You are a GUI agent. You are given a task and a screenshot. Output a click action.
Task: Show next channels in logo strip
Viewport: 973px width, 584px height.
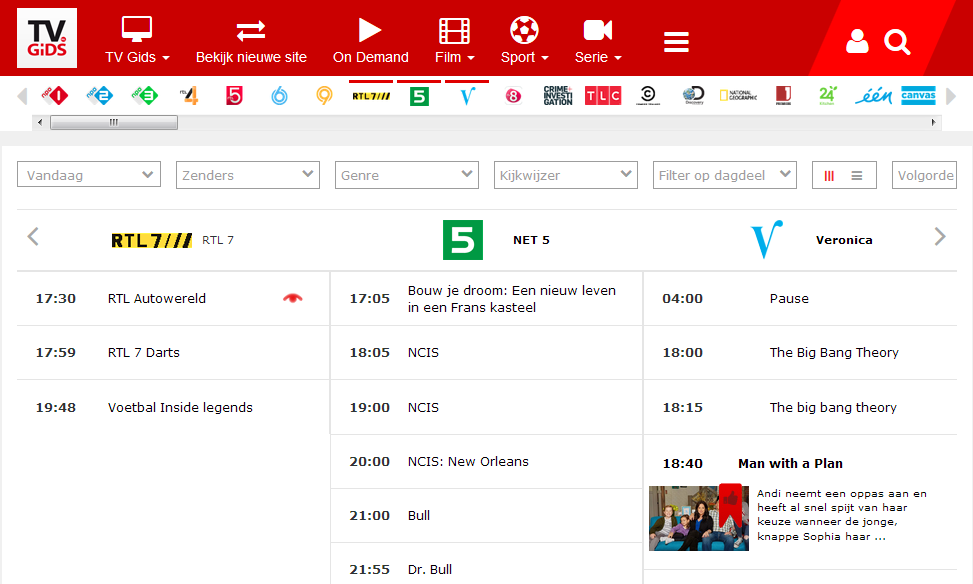951,96
